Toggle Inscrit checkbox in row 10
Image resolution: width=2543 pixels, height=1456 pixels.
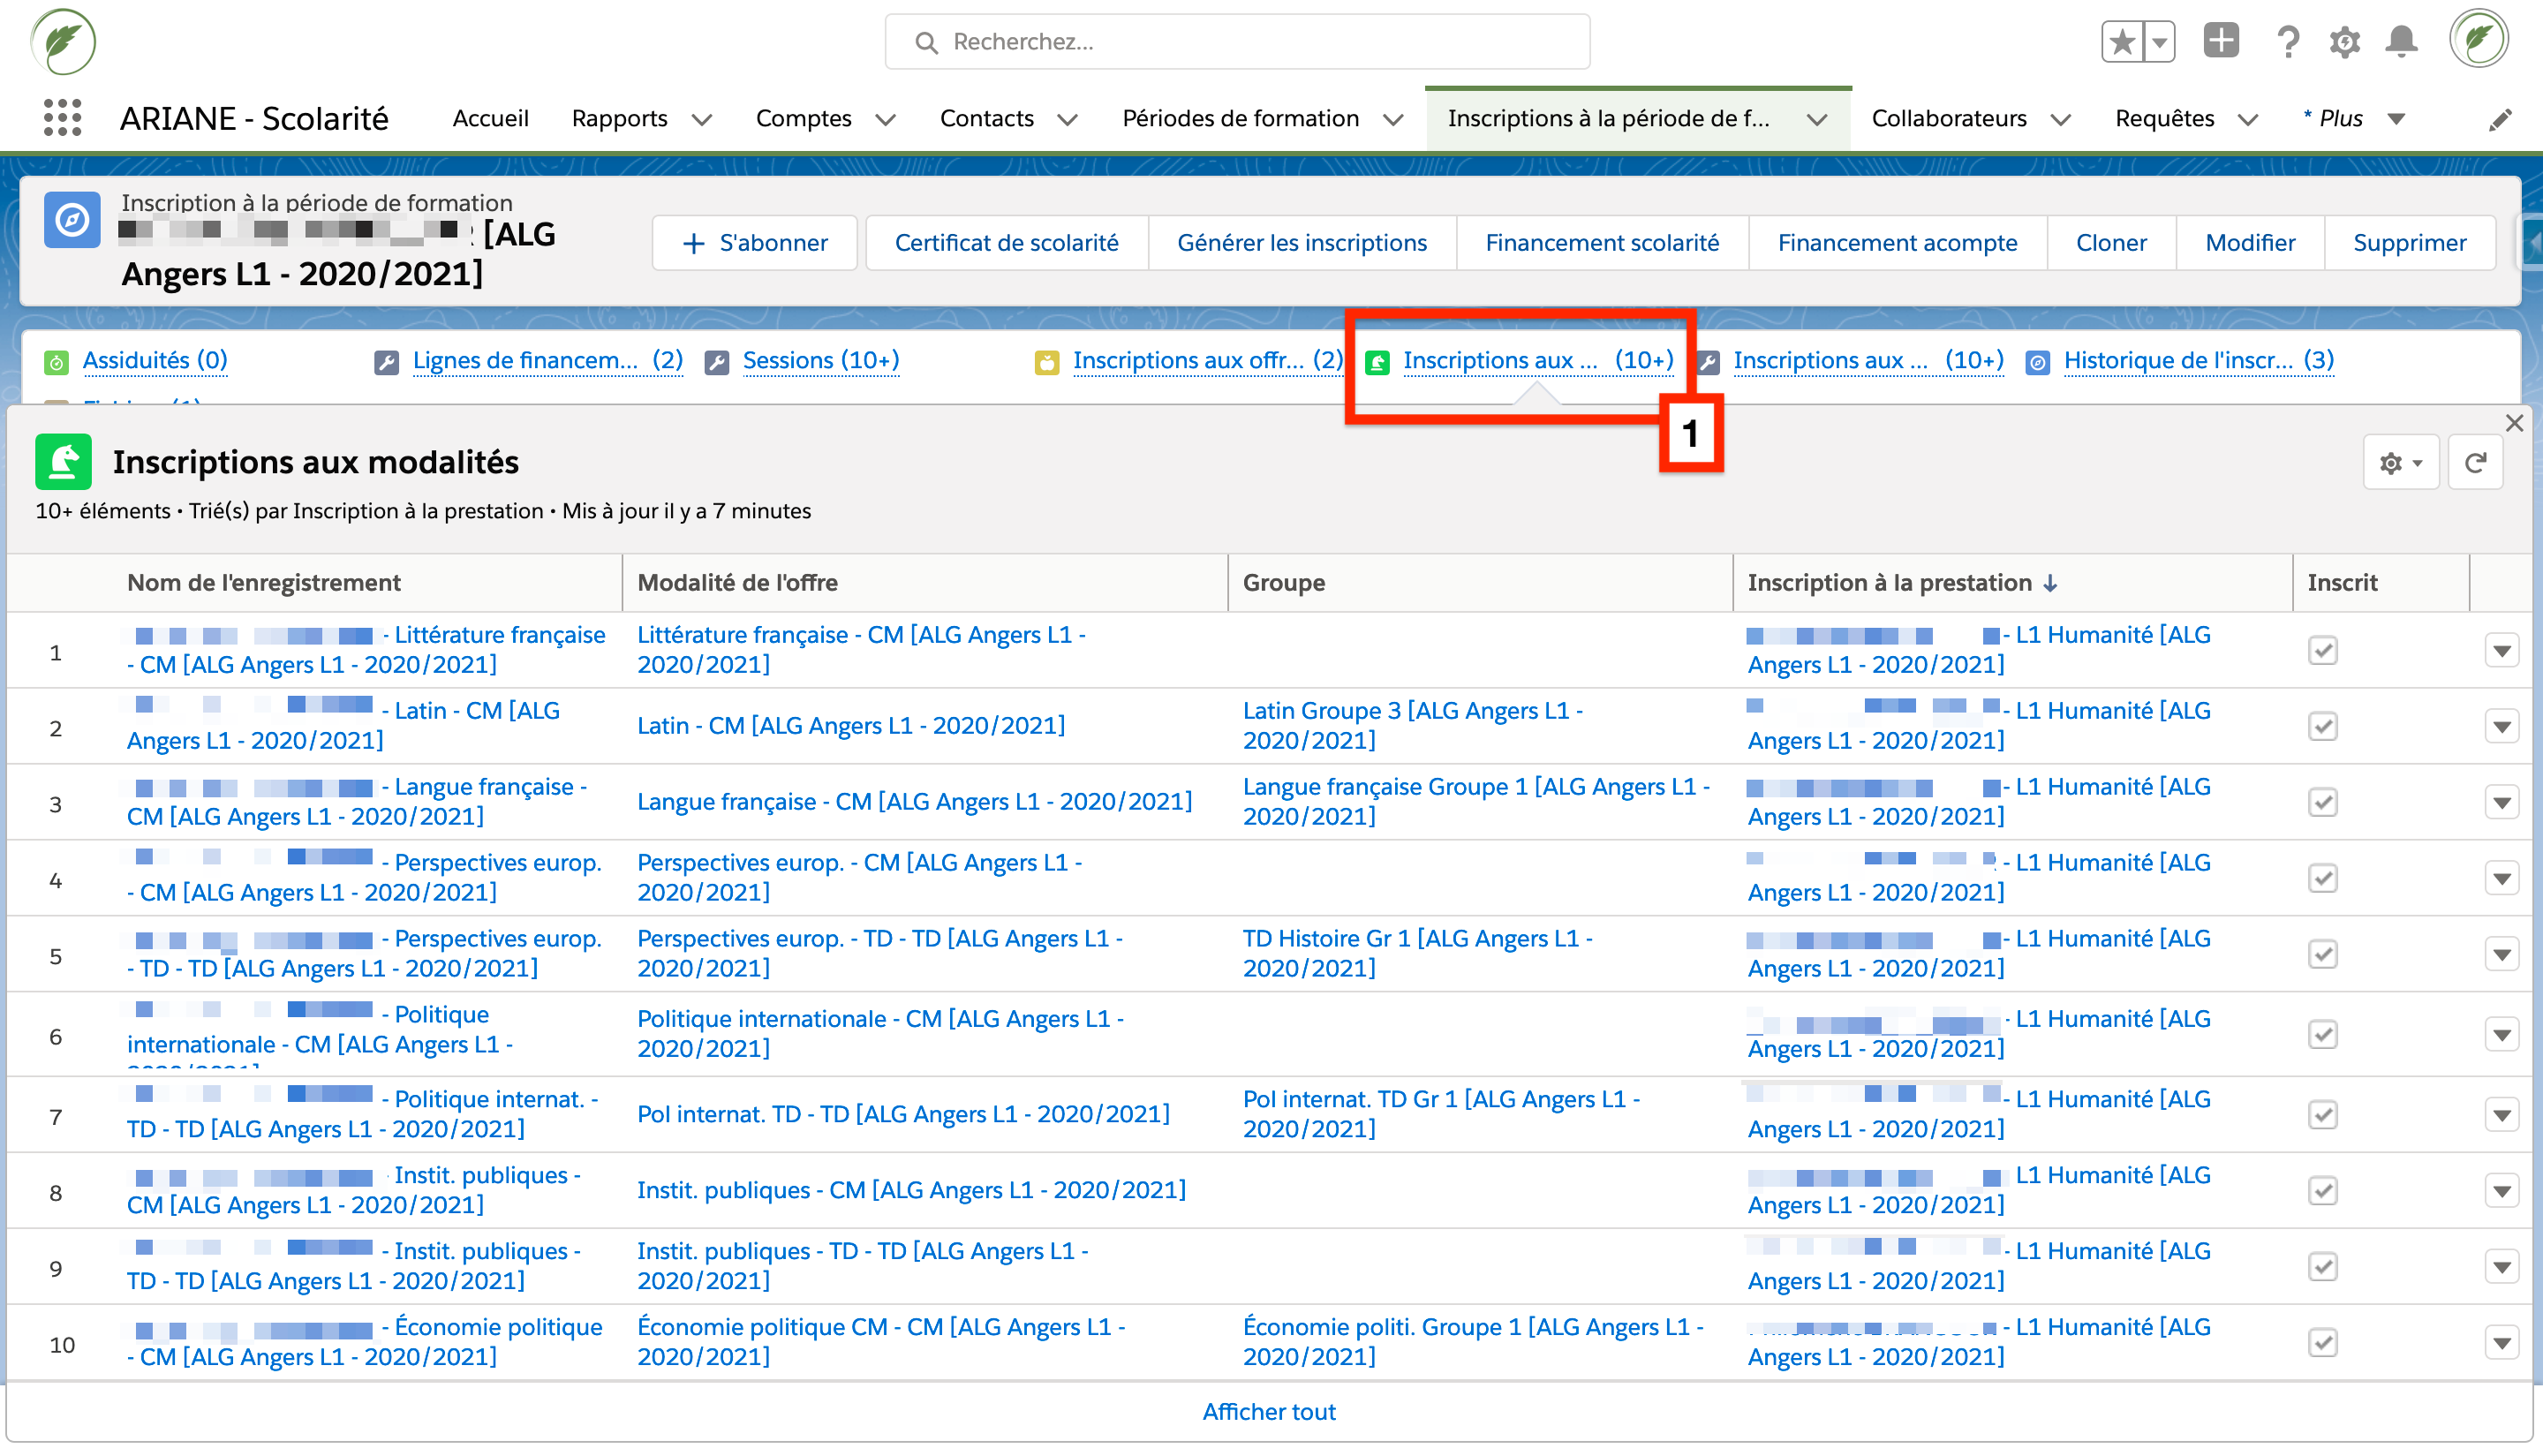2322,1342
